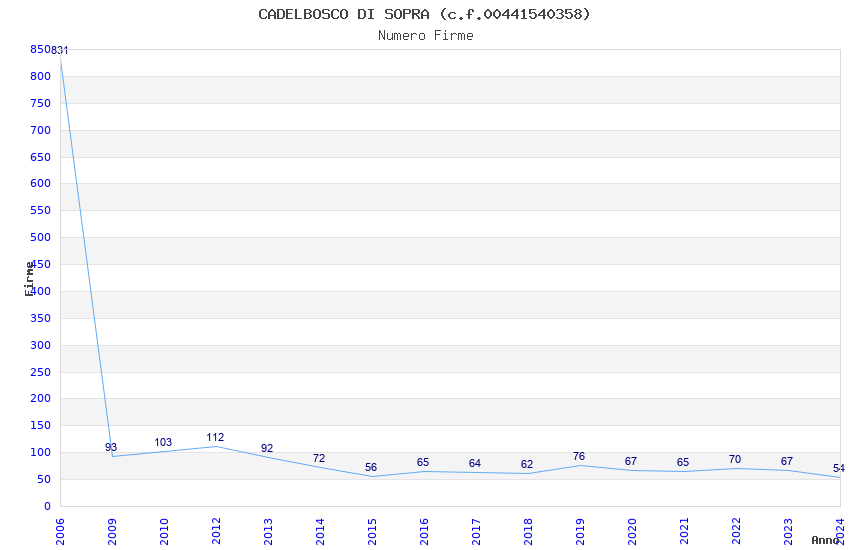
Task: Click the y-axis value 650
Action: click(x=41, y=157)
